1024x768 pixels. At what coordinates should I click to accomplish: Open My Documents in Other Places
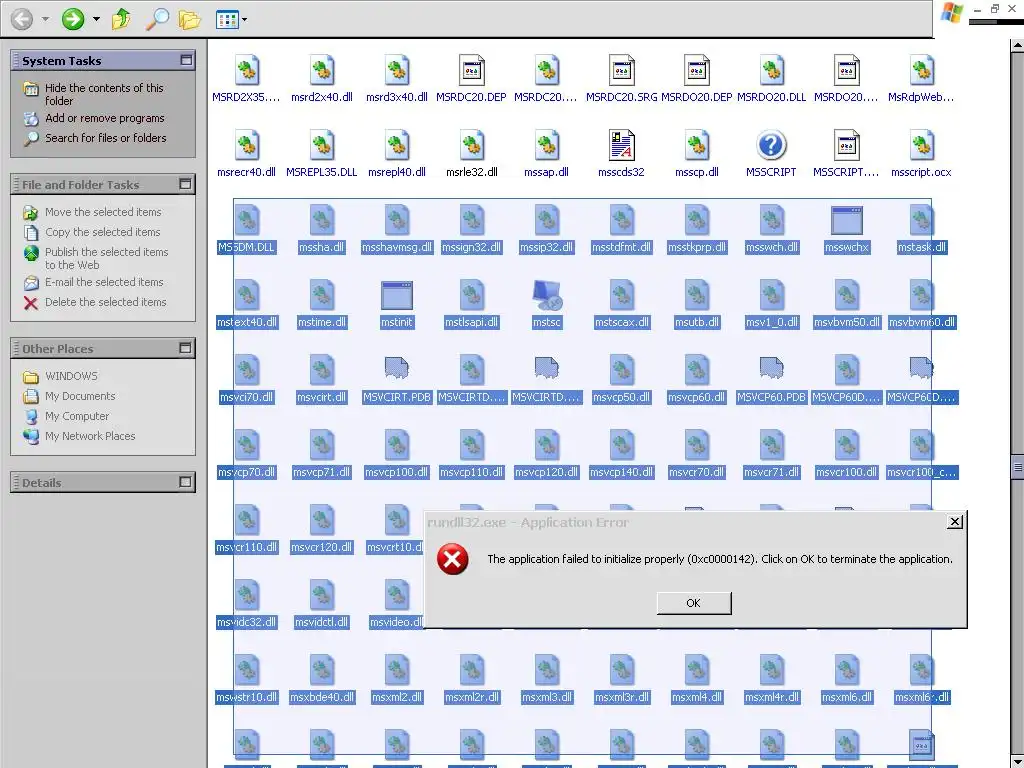[x=80, y=396]
